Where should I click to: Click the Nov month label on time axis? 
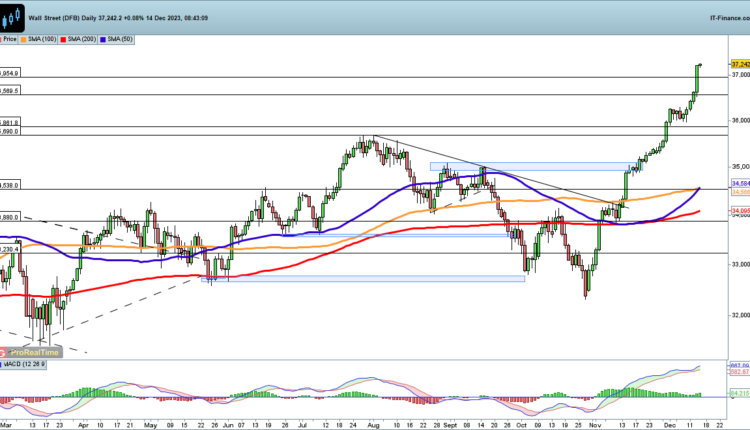(585, 425)
